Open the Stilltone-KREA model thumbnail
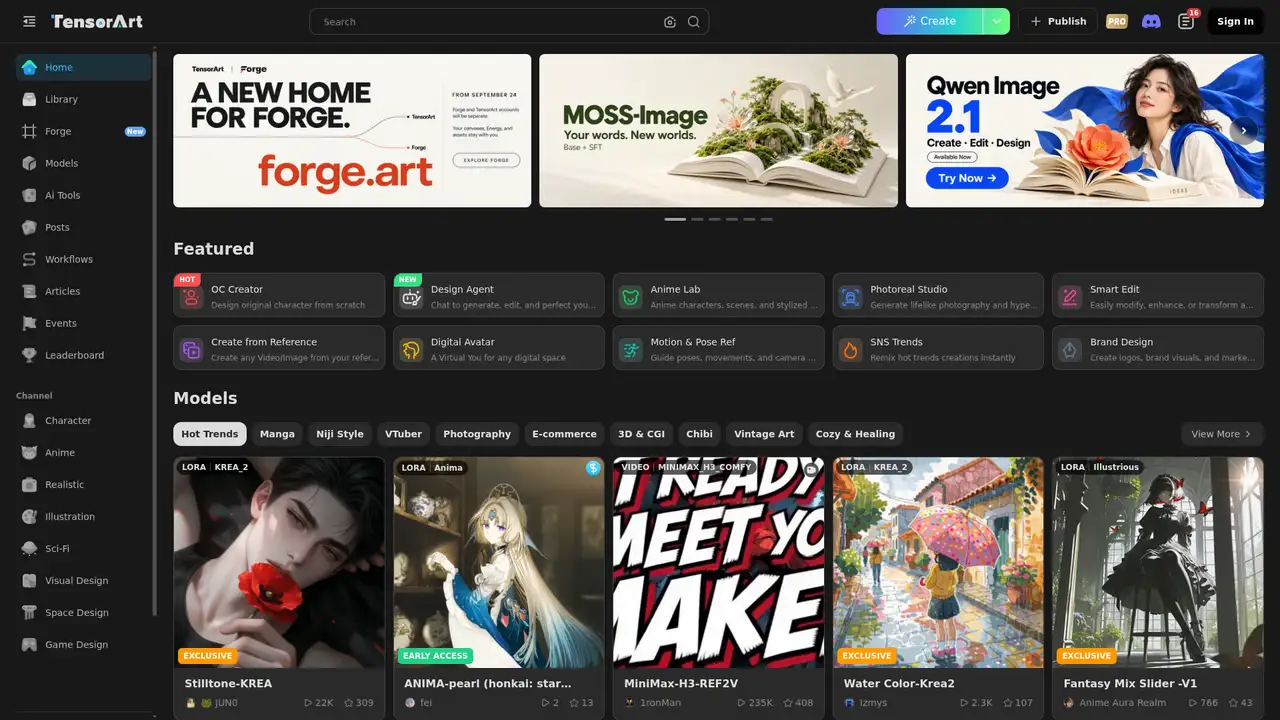 pos(279,562)
